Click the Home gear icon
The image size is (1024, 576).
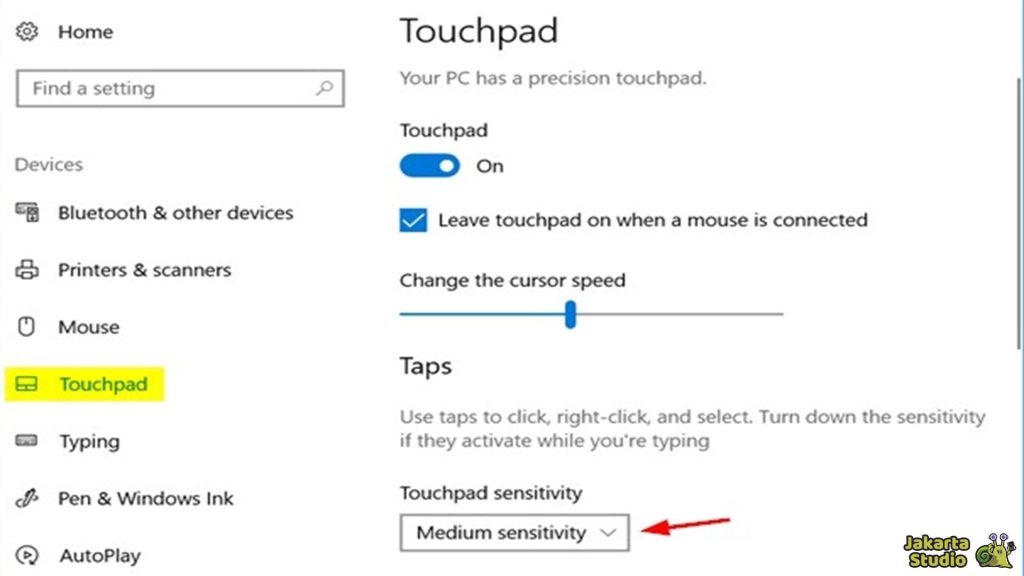(26, 31)
